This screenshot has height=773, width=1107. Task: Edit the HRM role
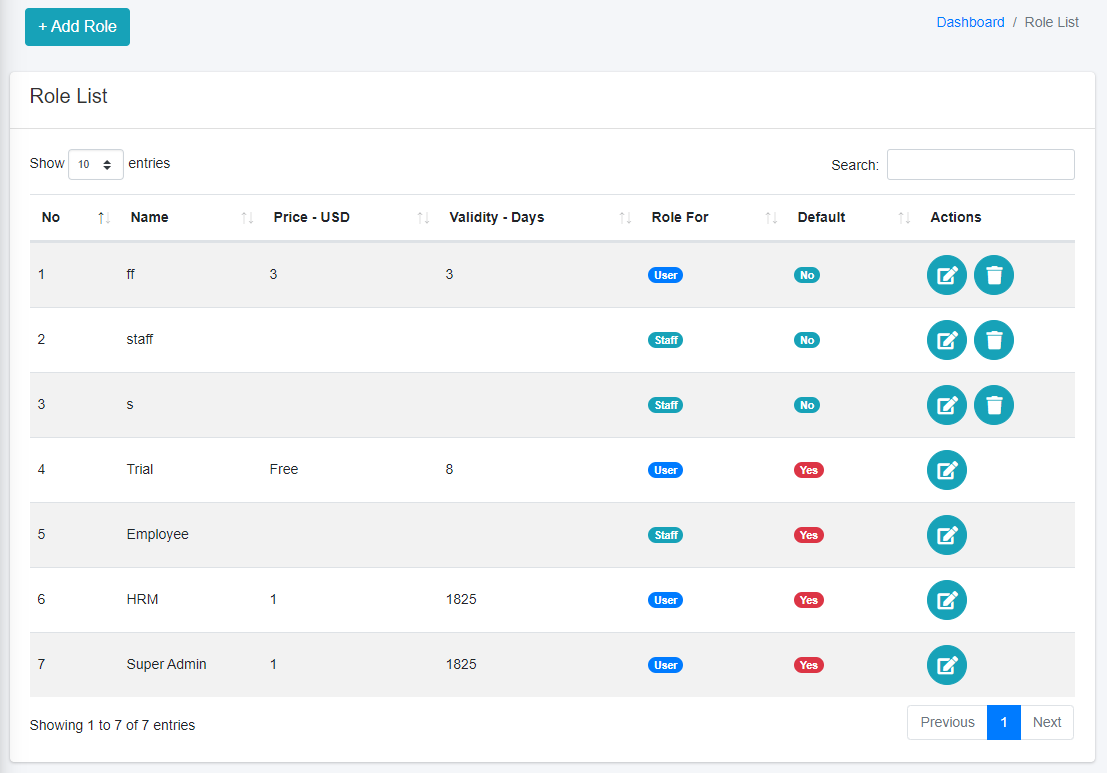click(946, 600)
